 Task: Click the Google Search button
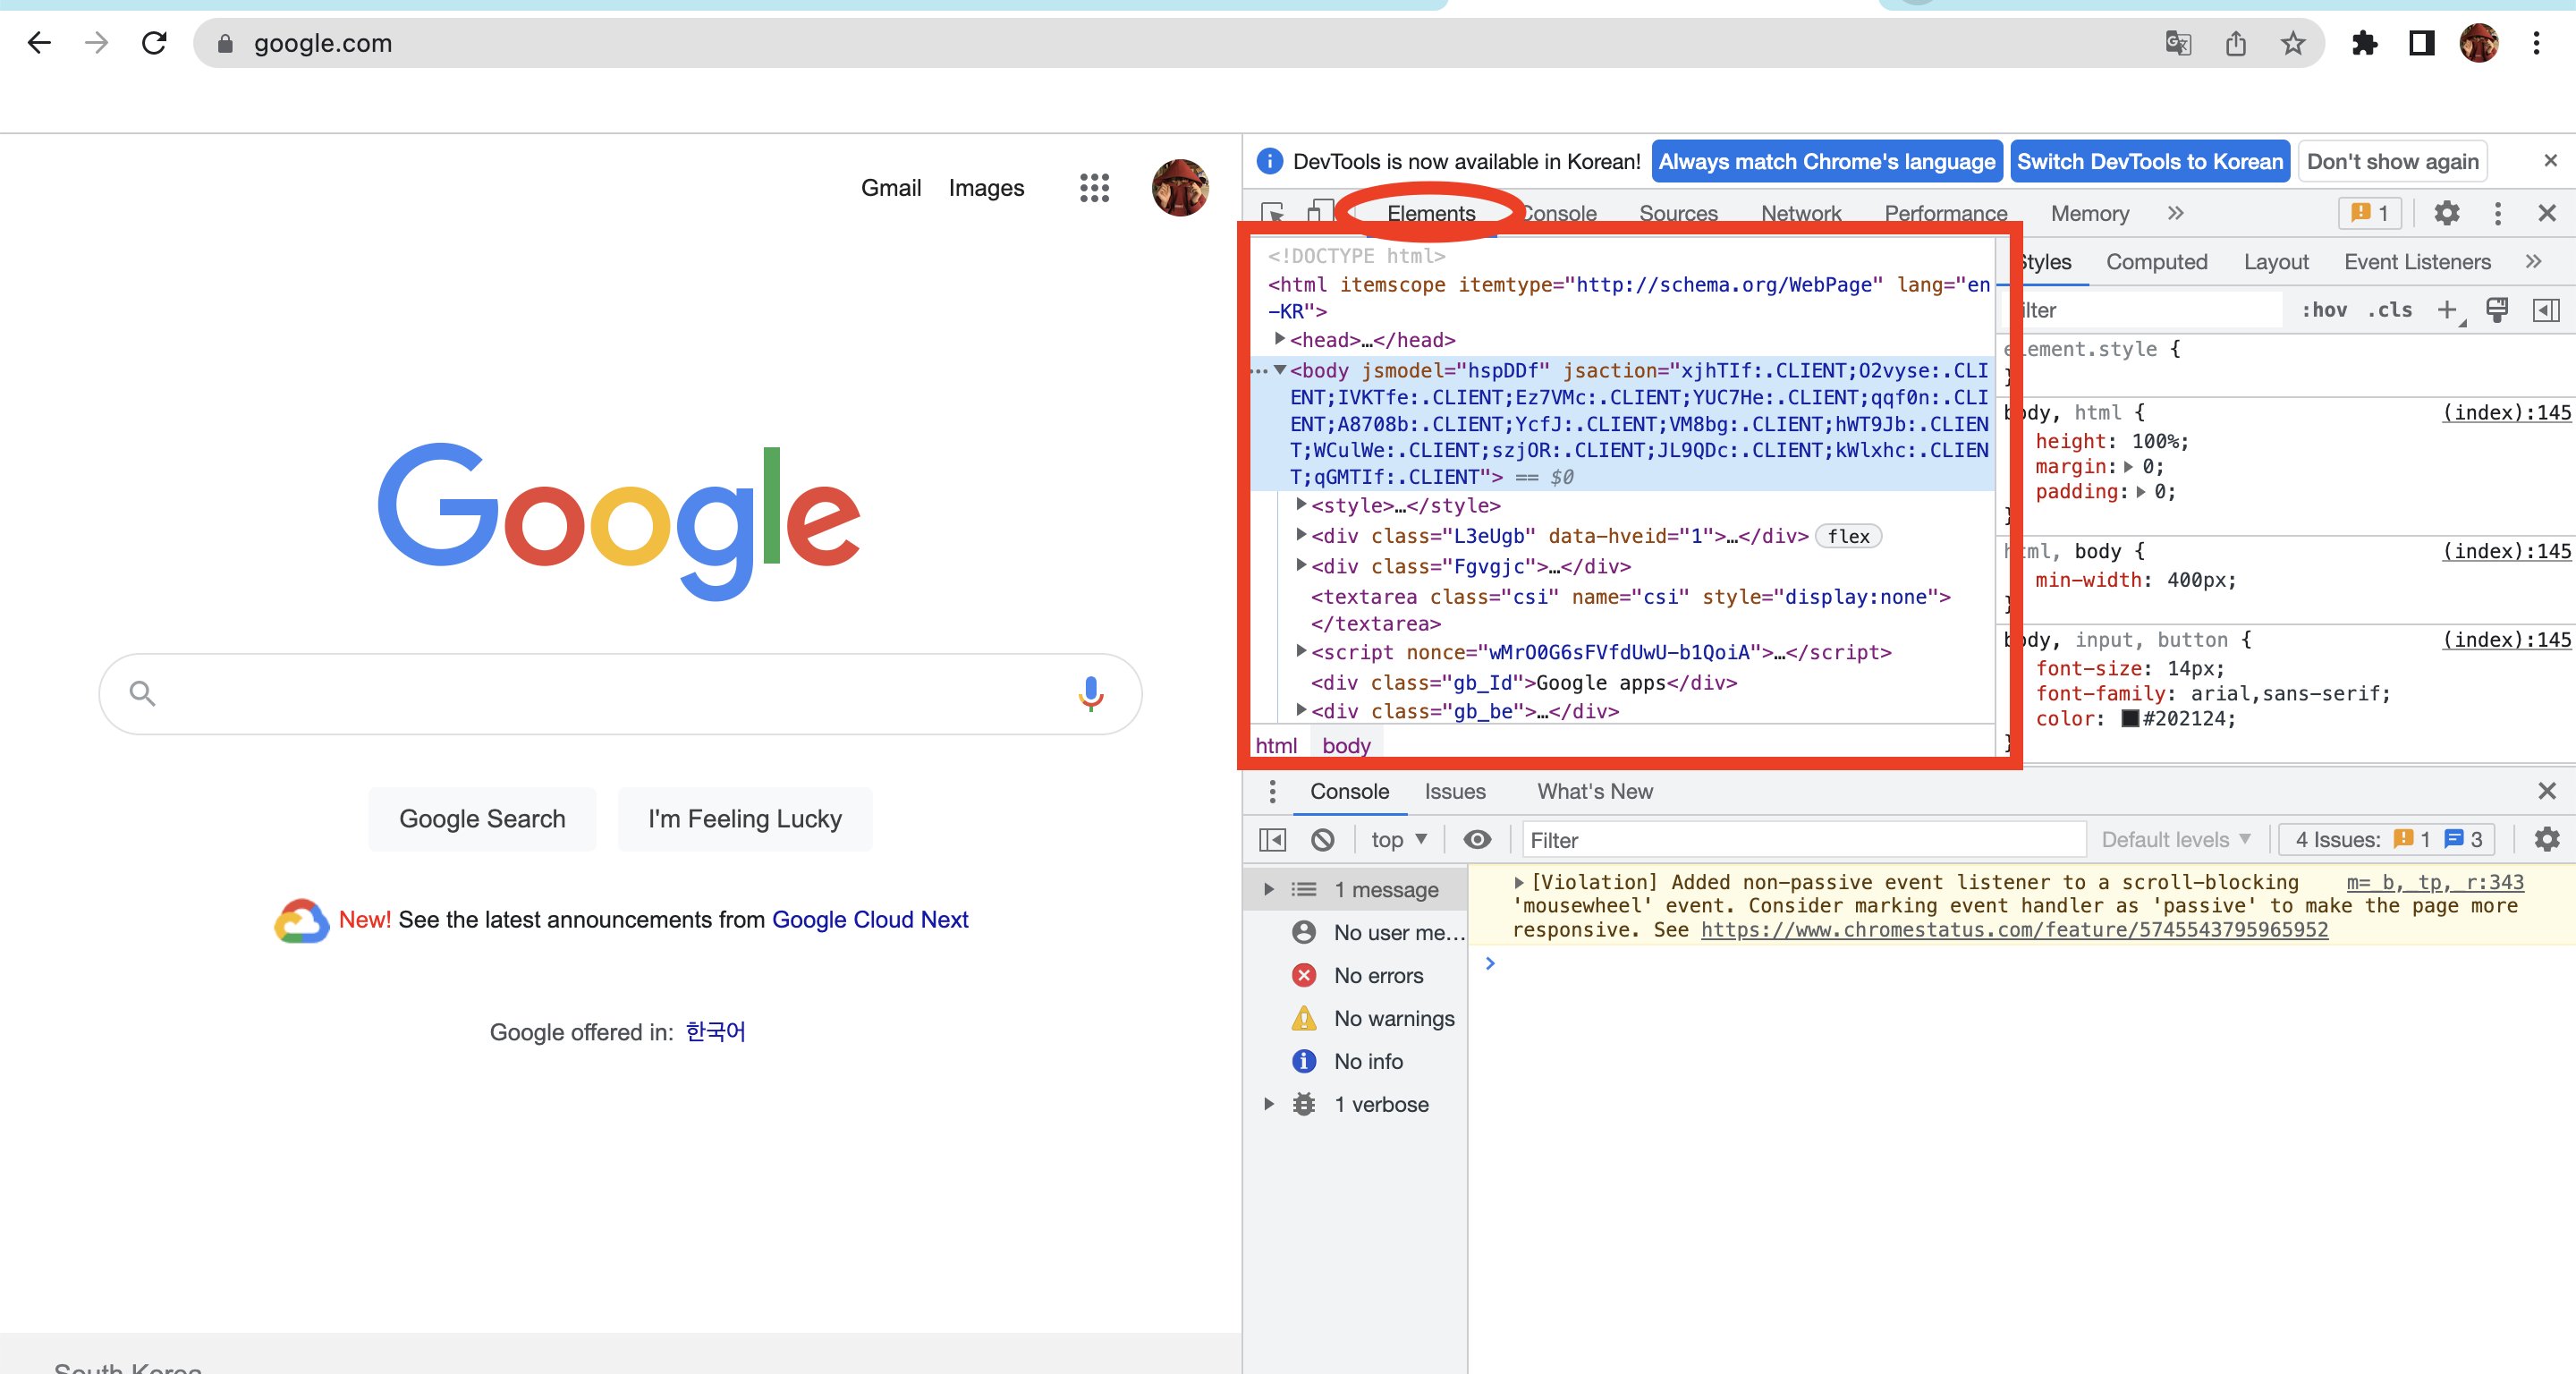pyautogui.click(x=482, y=818)
